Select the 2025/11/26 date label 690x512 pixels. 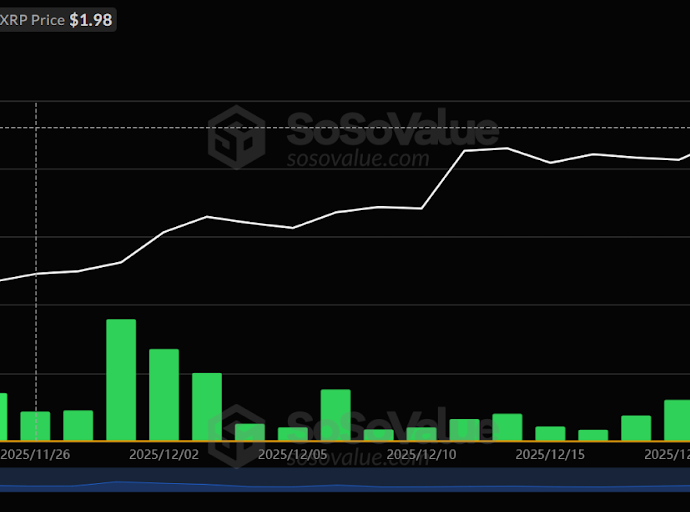(x=35, y=454)
